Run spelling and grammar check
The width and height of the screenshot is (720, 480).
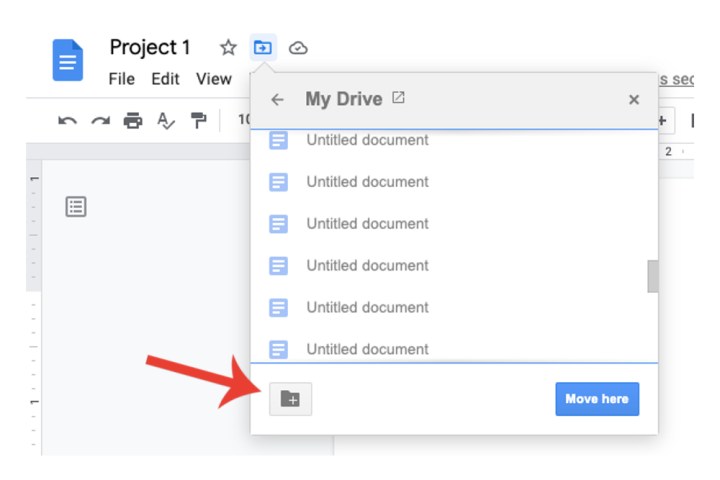(165, 121)
